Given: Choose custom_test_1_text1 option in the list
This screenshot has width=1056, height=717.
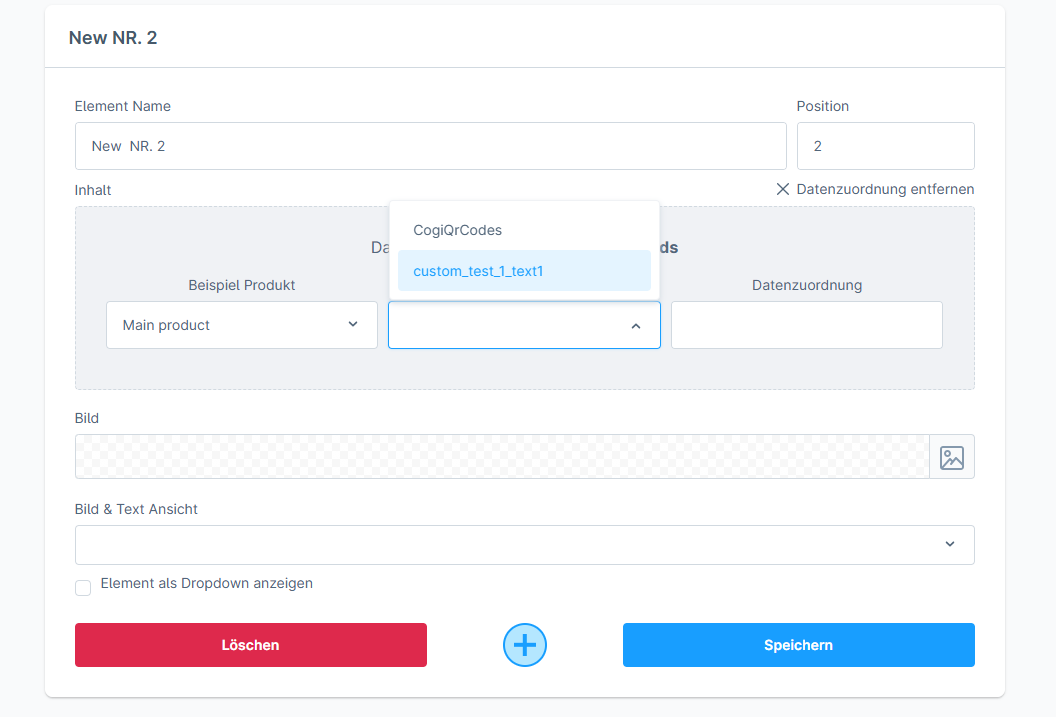Looking at the screenshot, I should coord(478,271).
